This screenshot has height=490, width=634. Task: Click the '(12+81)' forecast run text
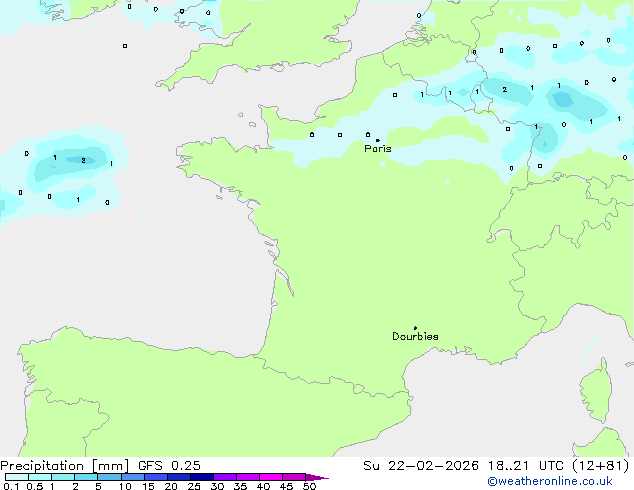(601, 466)
